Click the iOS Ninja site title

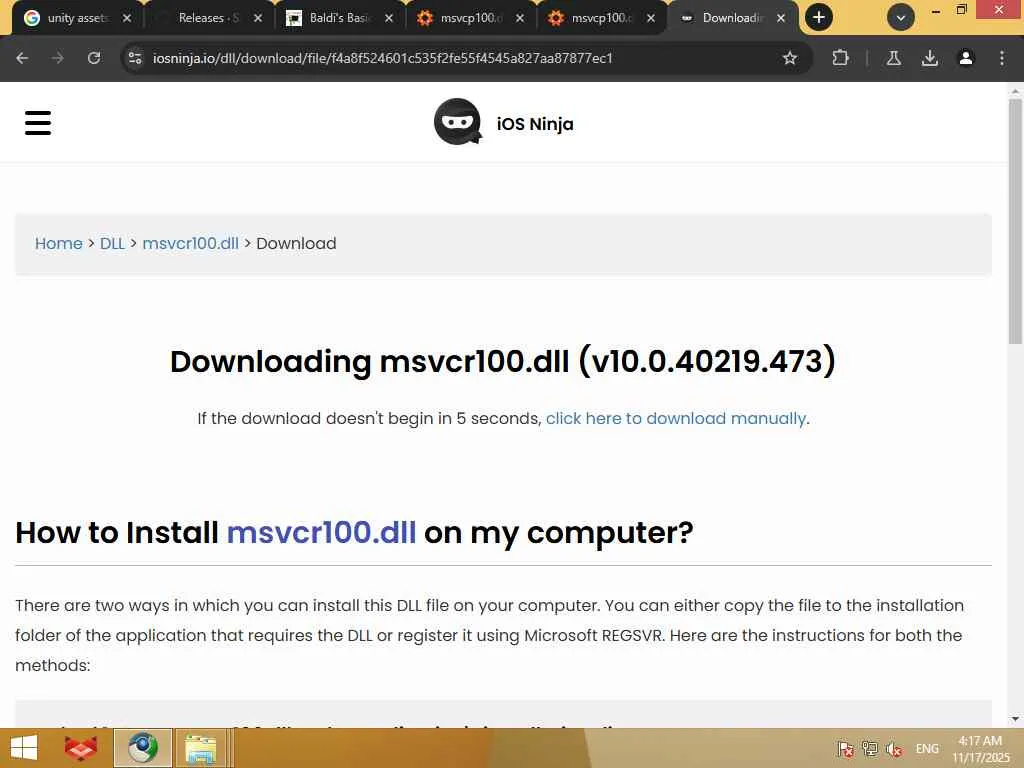coord(535,123)
